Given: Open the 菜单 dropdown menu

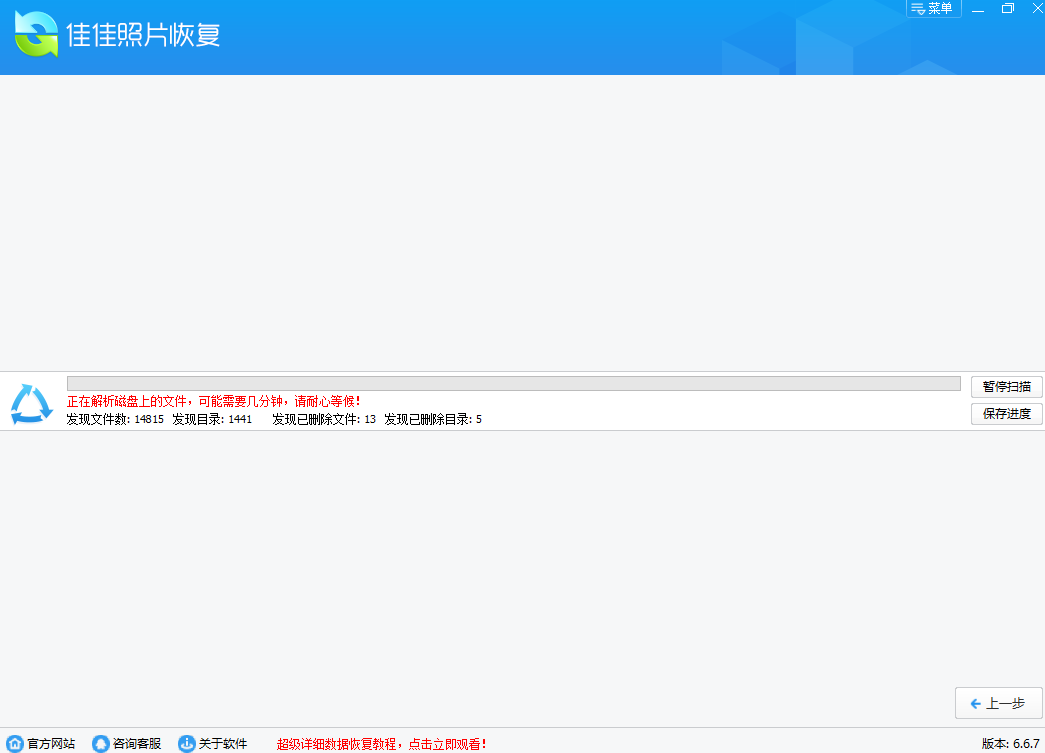Looking at the screenshot, I should [x=933, y=9].
